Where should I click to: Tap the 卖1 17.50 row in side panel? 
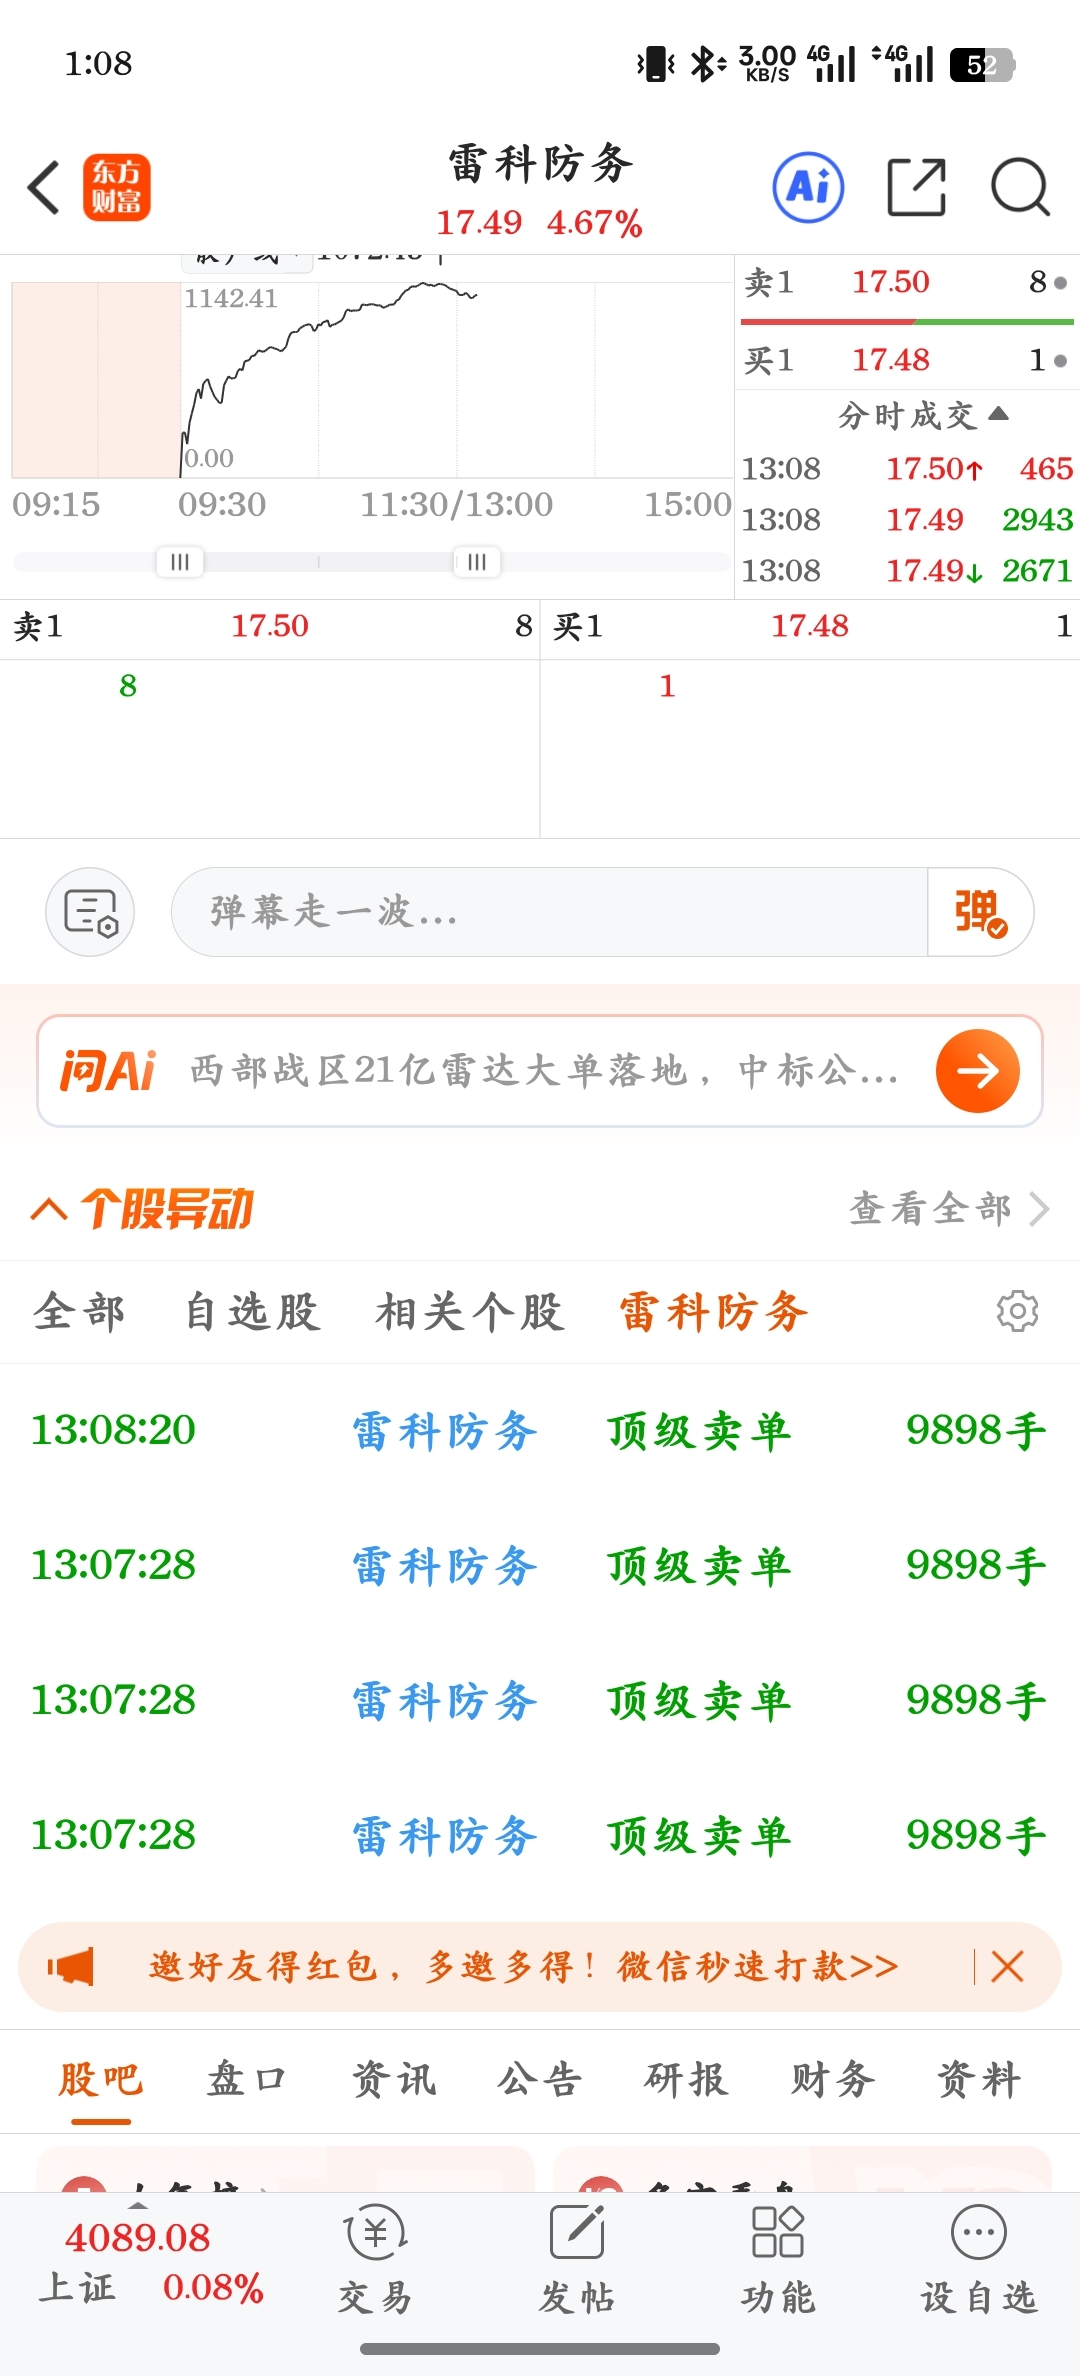click(x=907, y=283)
